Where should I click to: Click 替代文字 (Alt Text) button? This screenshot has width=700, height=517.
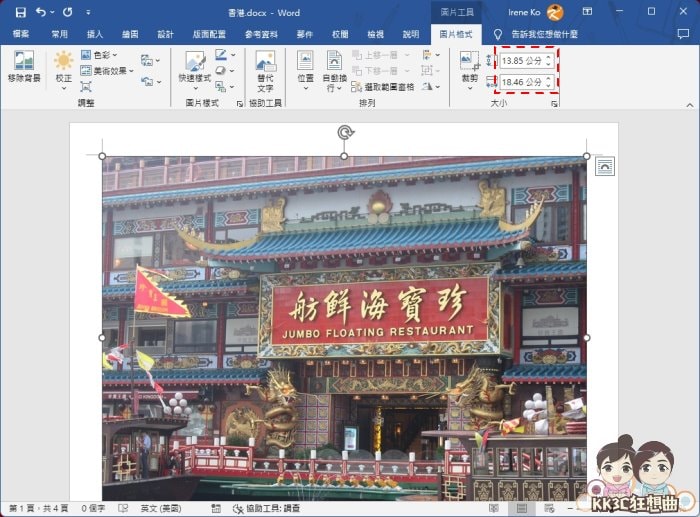(265, 71)
